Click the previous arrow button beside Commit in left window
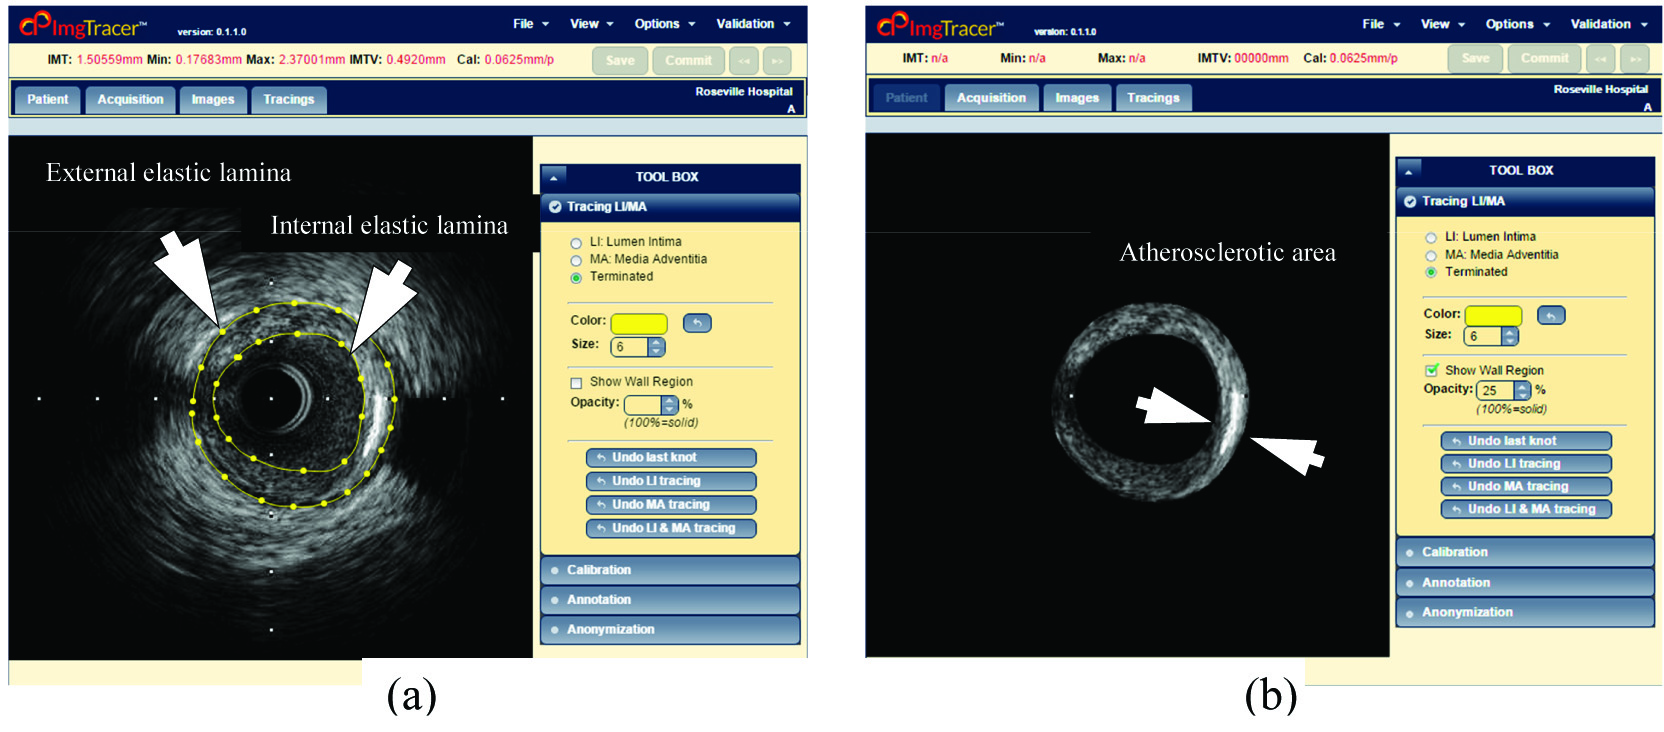This screenshot has height=732, width=1664. click(x=743, y=61)
